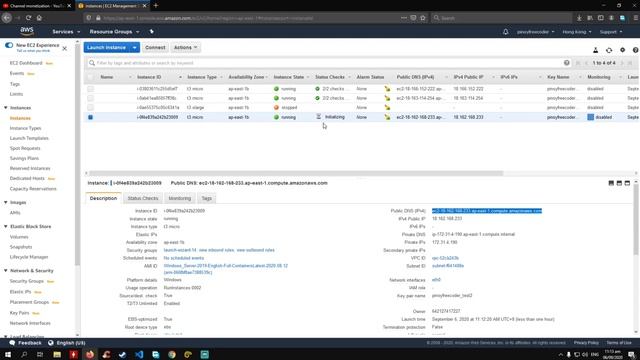This screenshot has height=360, width=640.
Task: Switch to the Tags tab
Action: coord(207,198)
